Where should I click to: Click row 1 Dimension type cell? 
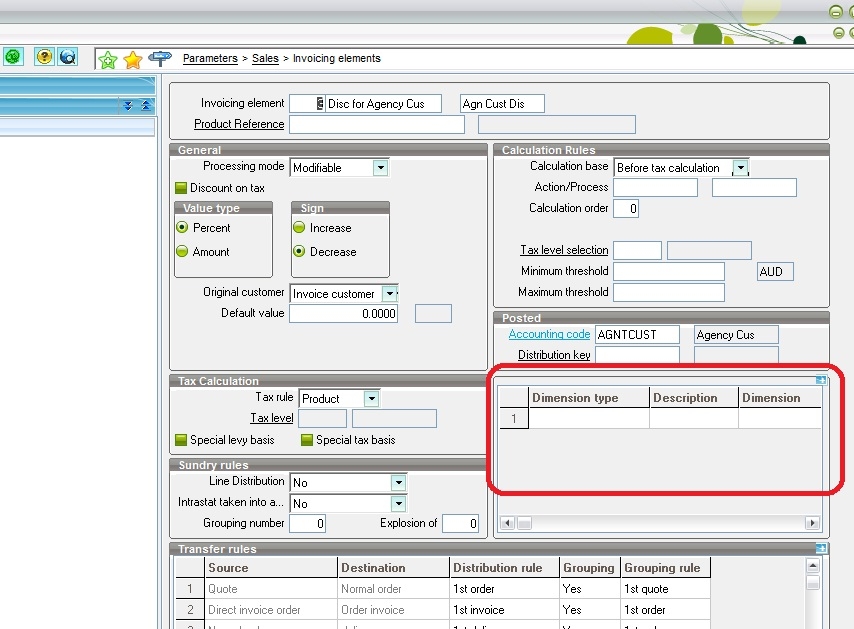click(x=589, y=418)
